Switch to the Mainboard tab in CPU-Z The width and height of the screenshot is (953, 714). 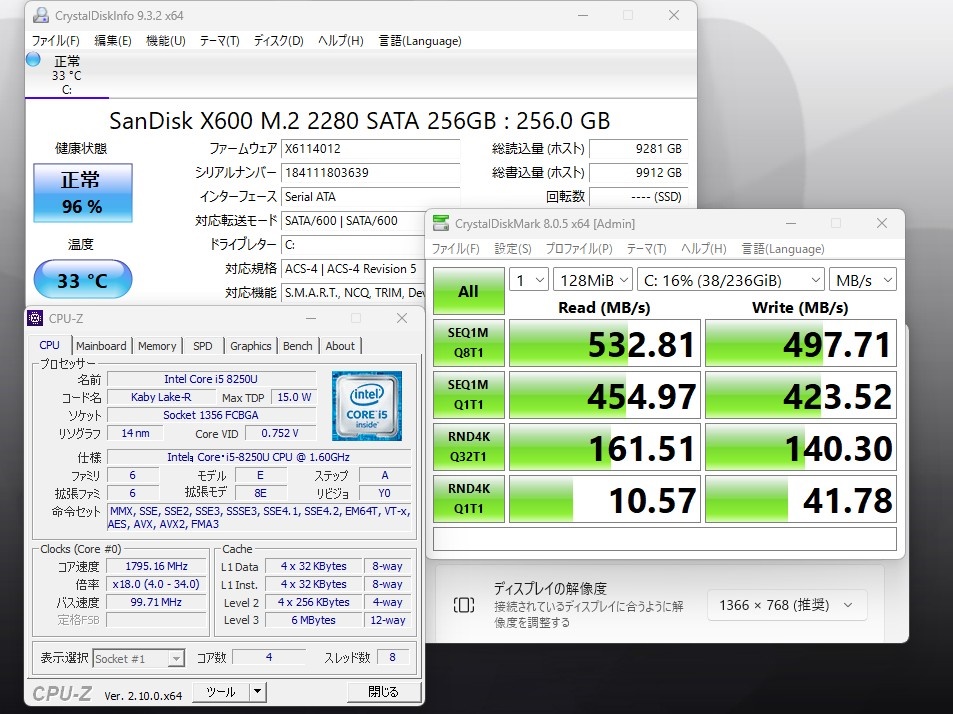pos(101,346)
